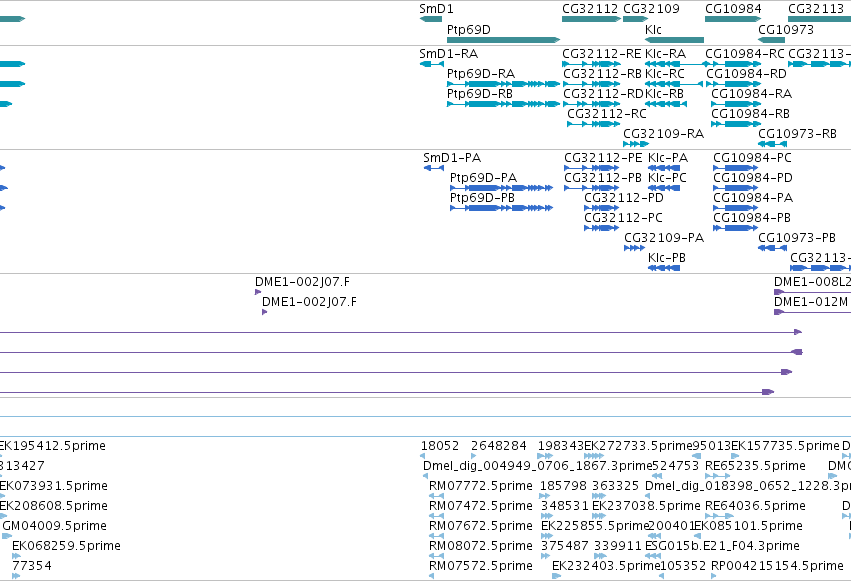This screenshot has height=581, width=851.
Task: Select the 18052 EST label
Action: click(440, 446)
